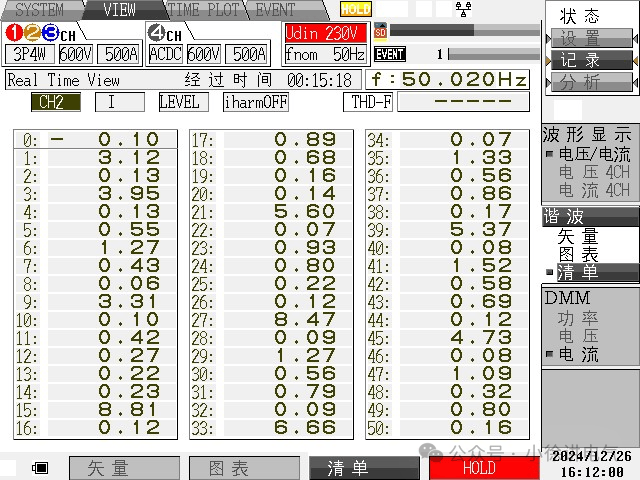Click the SD card status icon
The height and width of the screenshot is (480, 640).
(x=380, y=31)
